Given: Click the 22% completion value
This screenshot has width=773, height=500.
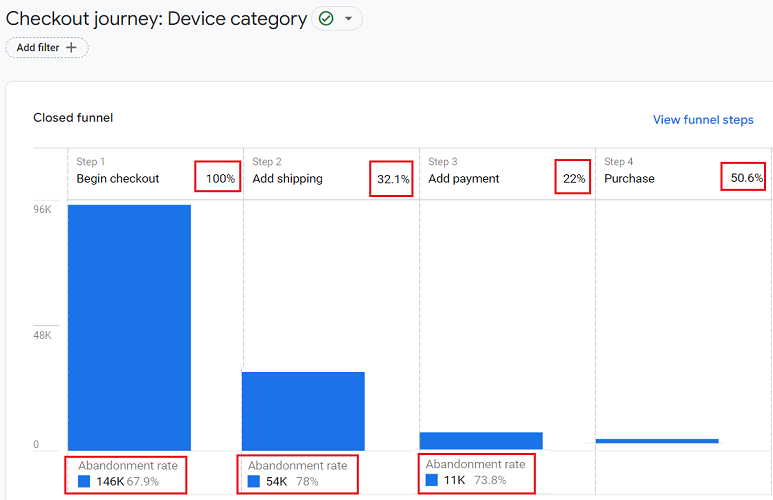Looking at the screenshot, I should click(574, 179).
